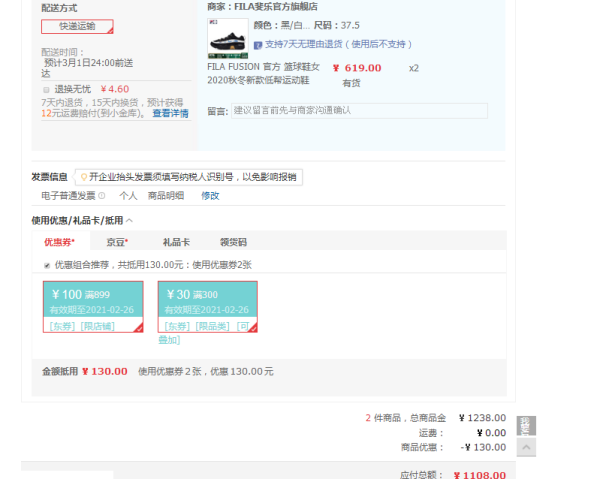This screenshot has height=479, width=600.
Task: Collapse the 使用优惠/礼品卡/抵用 section
Action: coord(129,220)
